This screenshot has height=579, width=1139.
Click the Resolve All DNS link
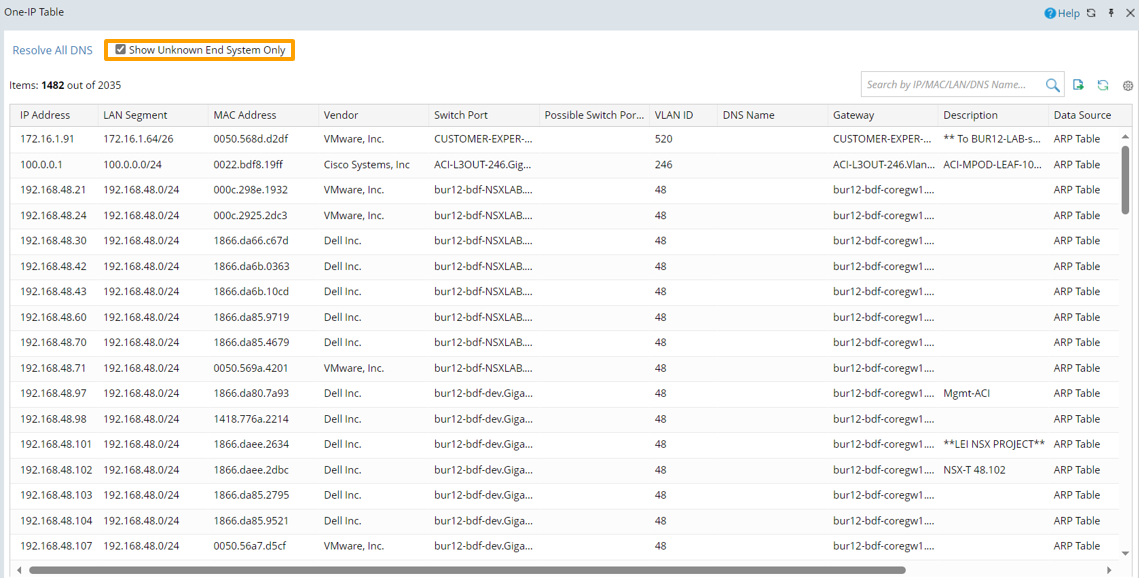(x=52, y=50)
